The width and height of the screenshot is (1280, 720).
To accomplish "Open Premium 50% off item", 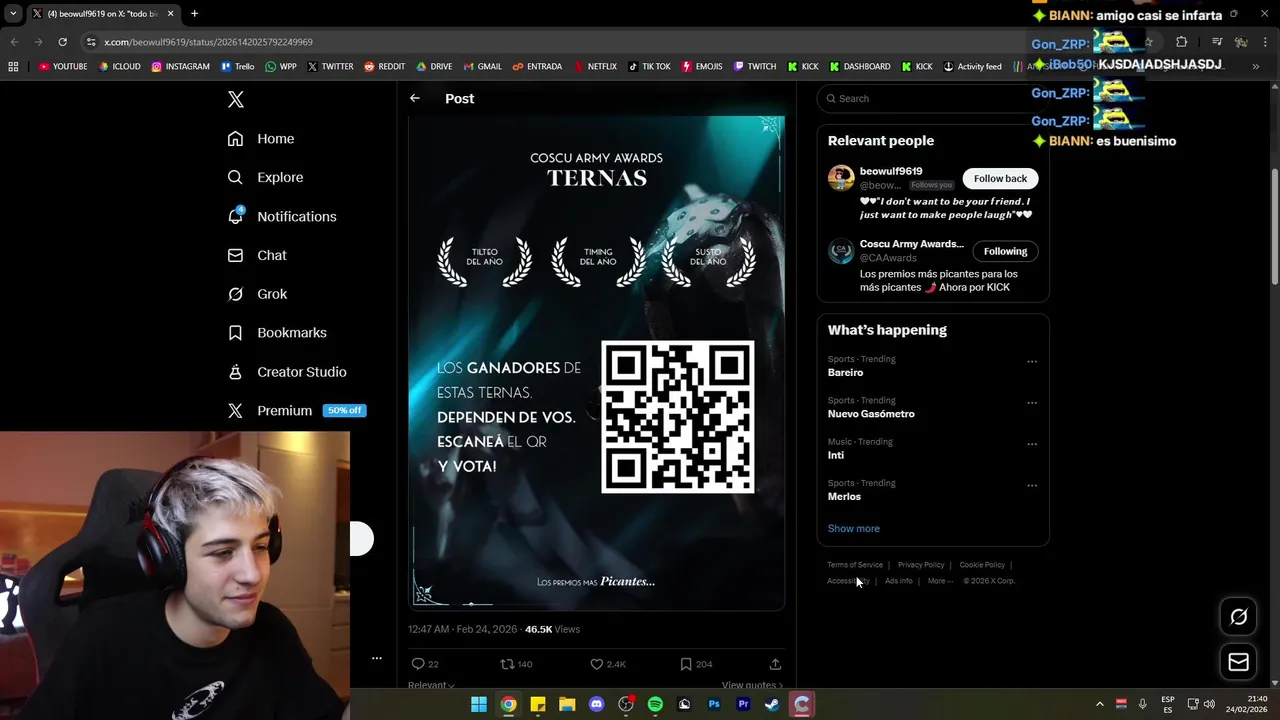I will click(x=296, y=410).
